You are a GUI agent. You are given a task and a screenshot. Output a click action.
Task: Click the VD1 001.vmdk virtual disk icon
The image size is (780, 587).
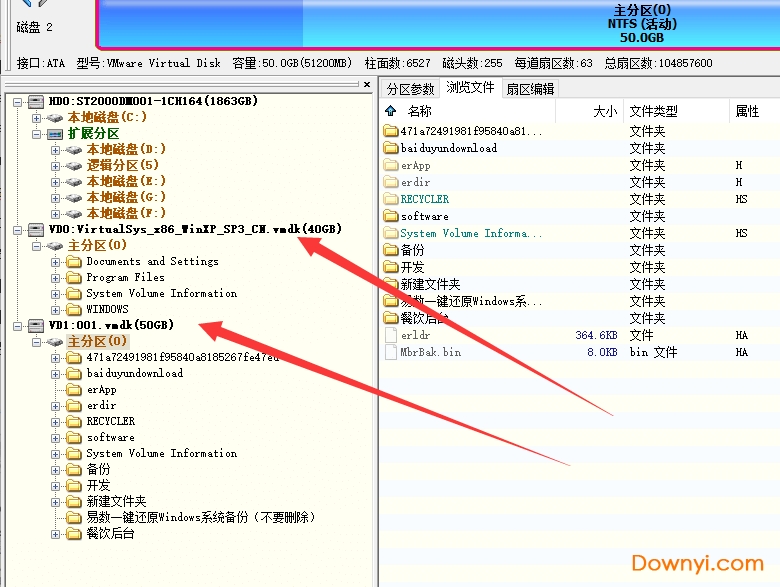coord(37,325)
